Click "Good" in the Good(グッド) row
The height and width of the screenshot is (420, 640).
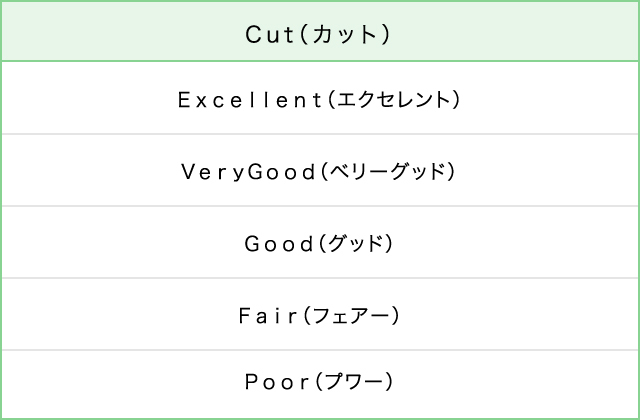(x=279, y=243)
